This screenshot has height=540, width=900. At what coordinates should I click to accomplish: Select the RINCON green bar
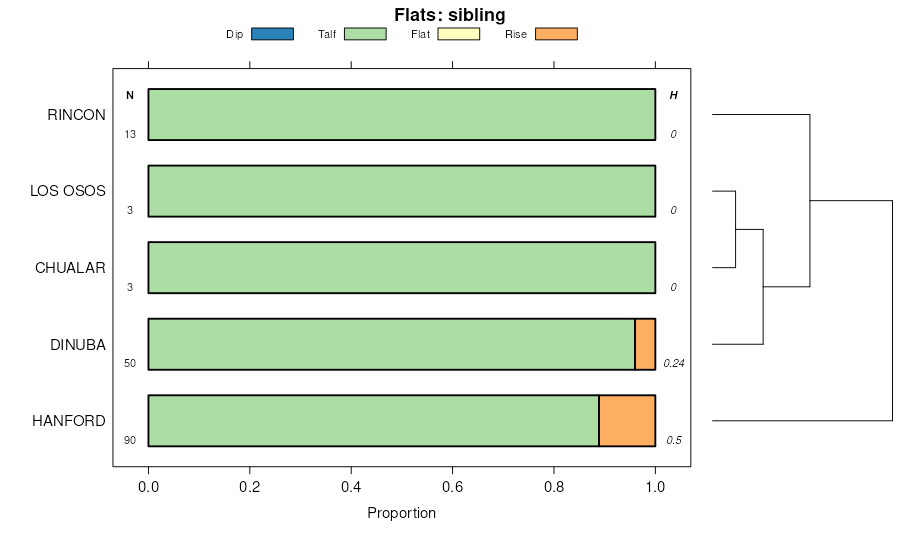[401, 114]
